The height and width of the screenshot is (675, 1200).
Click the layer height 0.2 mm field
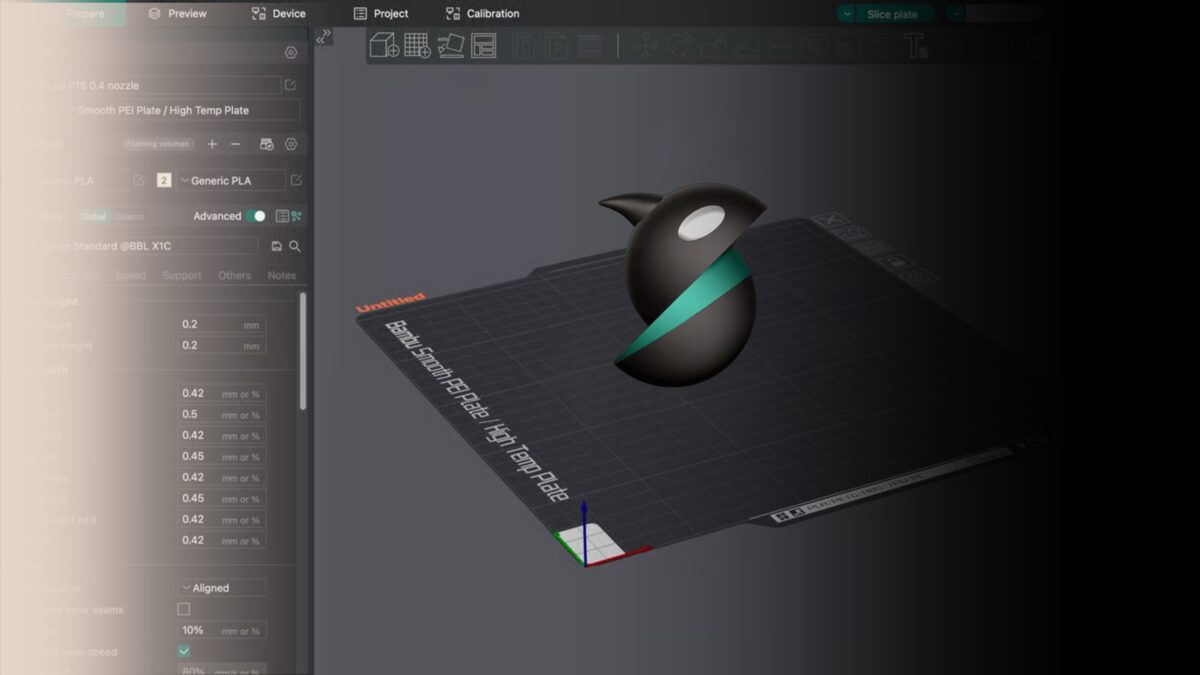pos(222,324)
